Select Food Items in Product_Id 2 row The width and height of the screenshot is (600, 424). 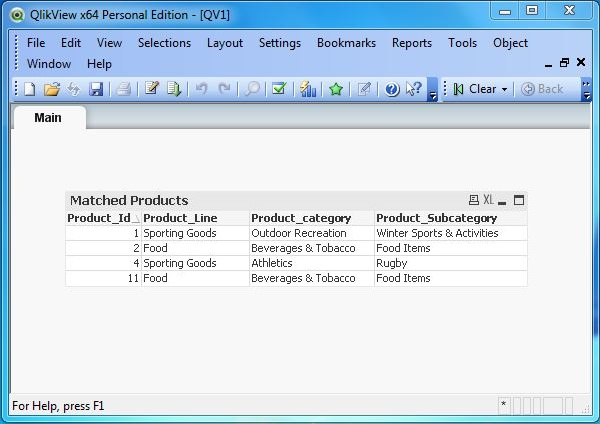451,248
